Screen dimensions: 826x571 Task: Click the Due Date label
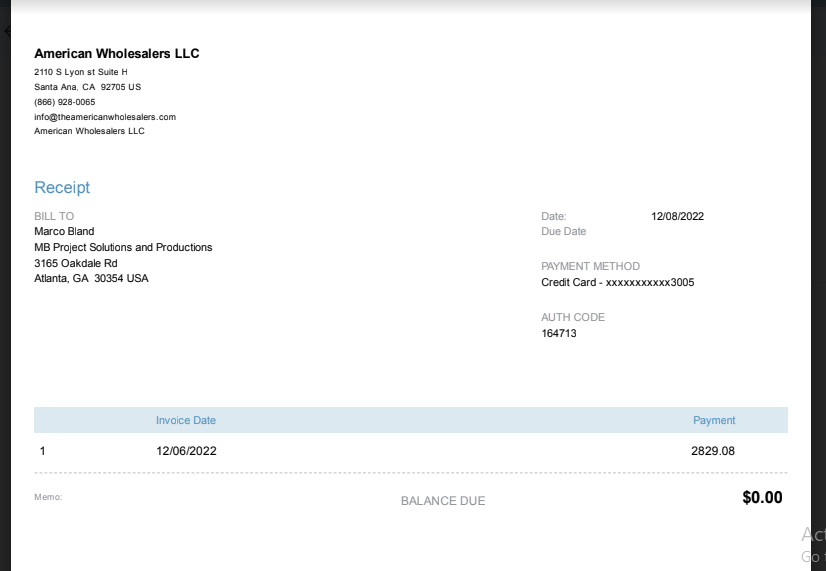coord(564,231)
